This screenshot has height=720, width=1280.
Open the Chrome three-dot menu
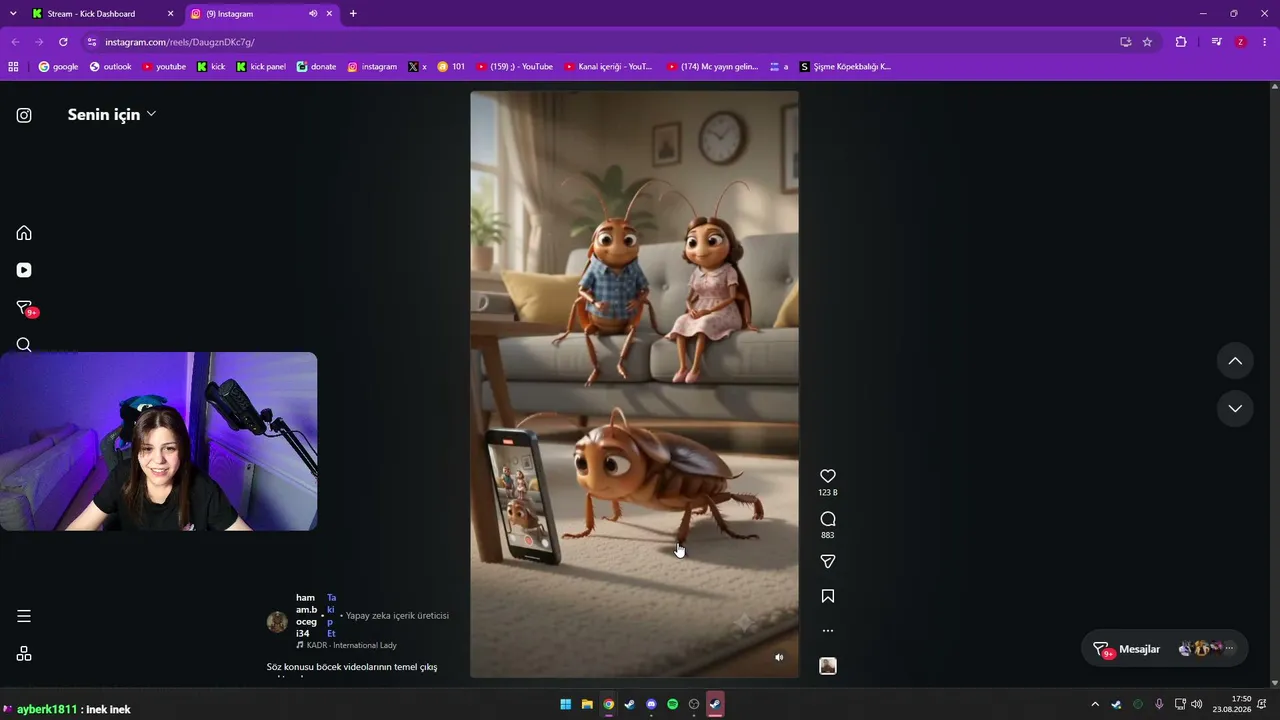(x=1265, y=42)
